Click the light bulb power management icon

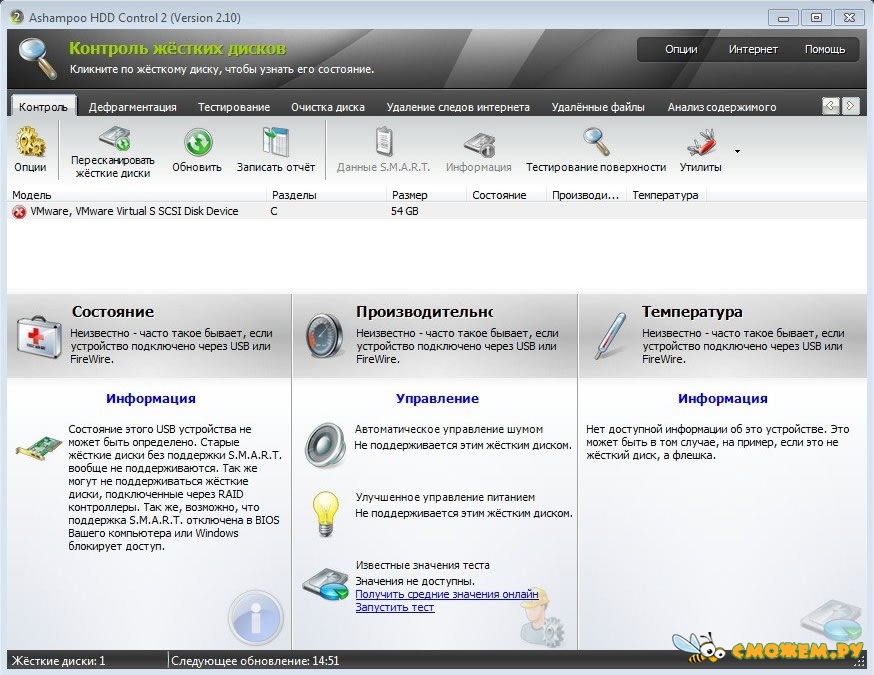point(326,513)
